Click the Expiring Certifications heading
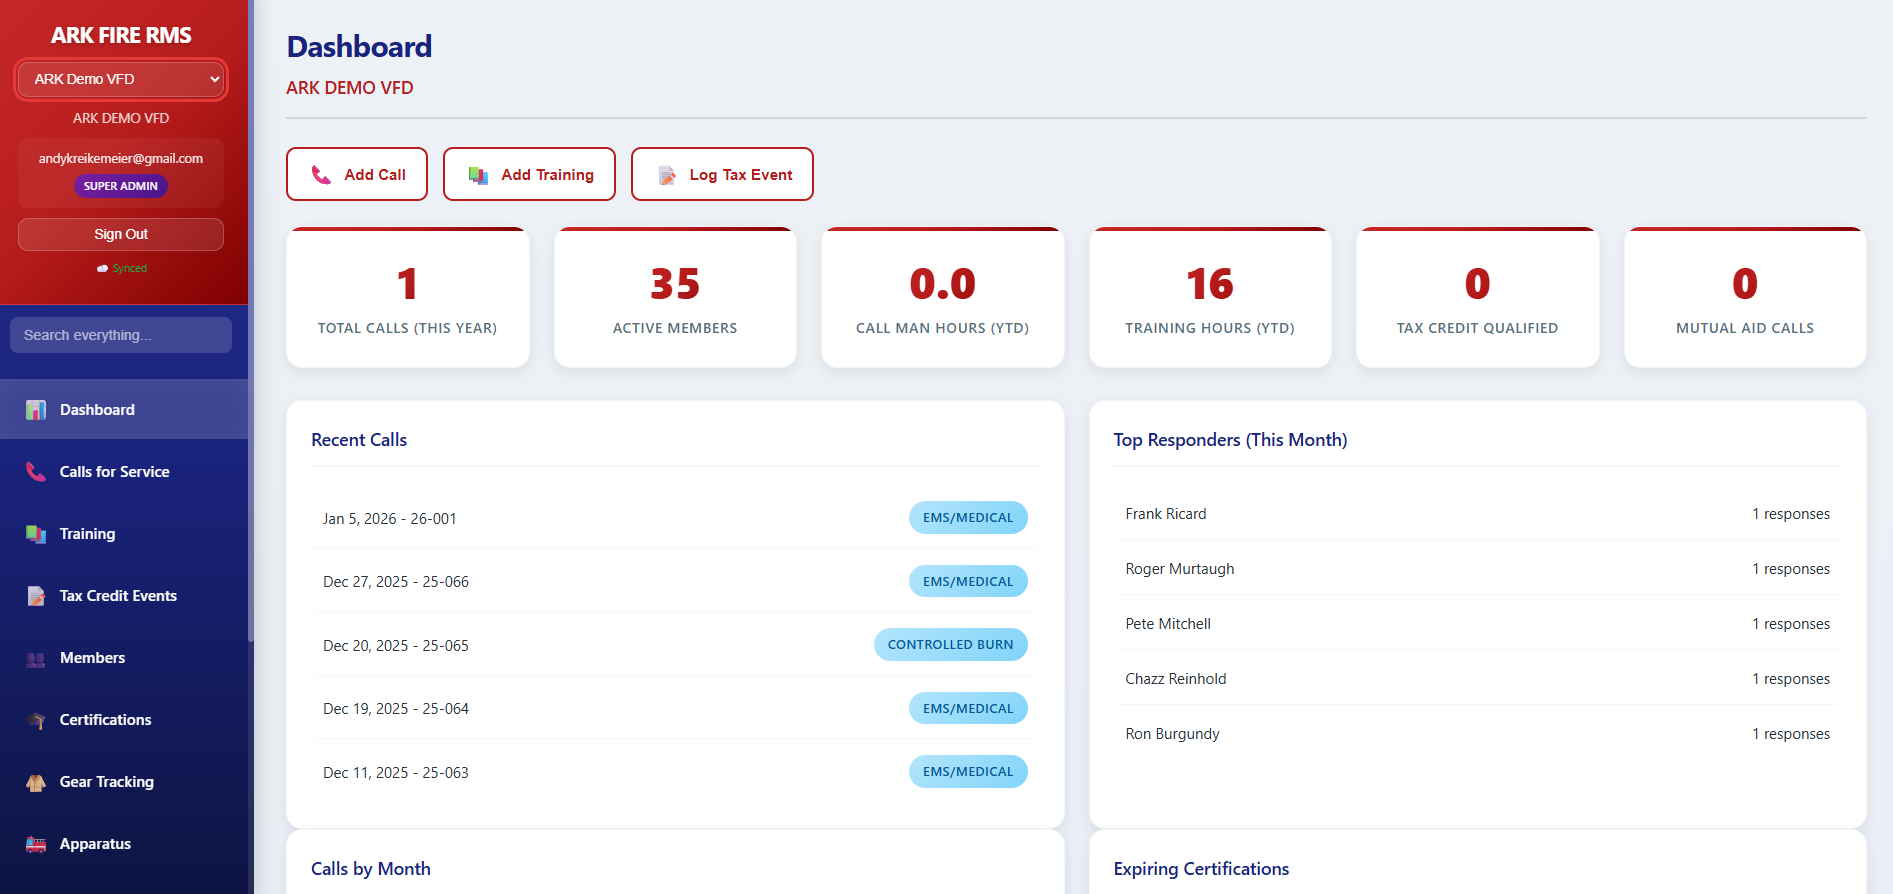The height and width of the screenshot is (894, 1893). coord(1201,869)
